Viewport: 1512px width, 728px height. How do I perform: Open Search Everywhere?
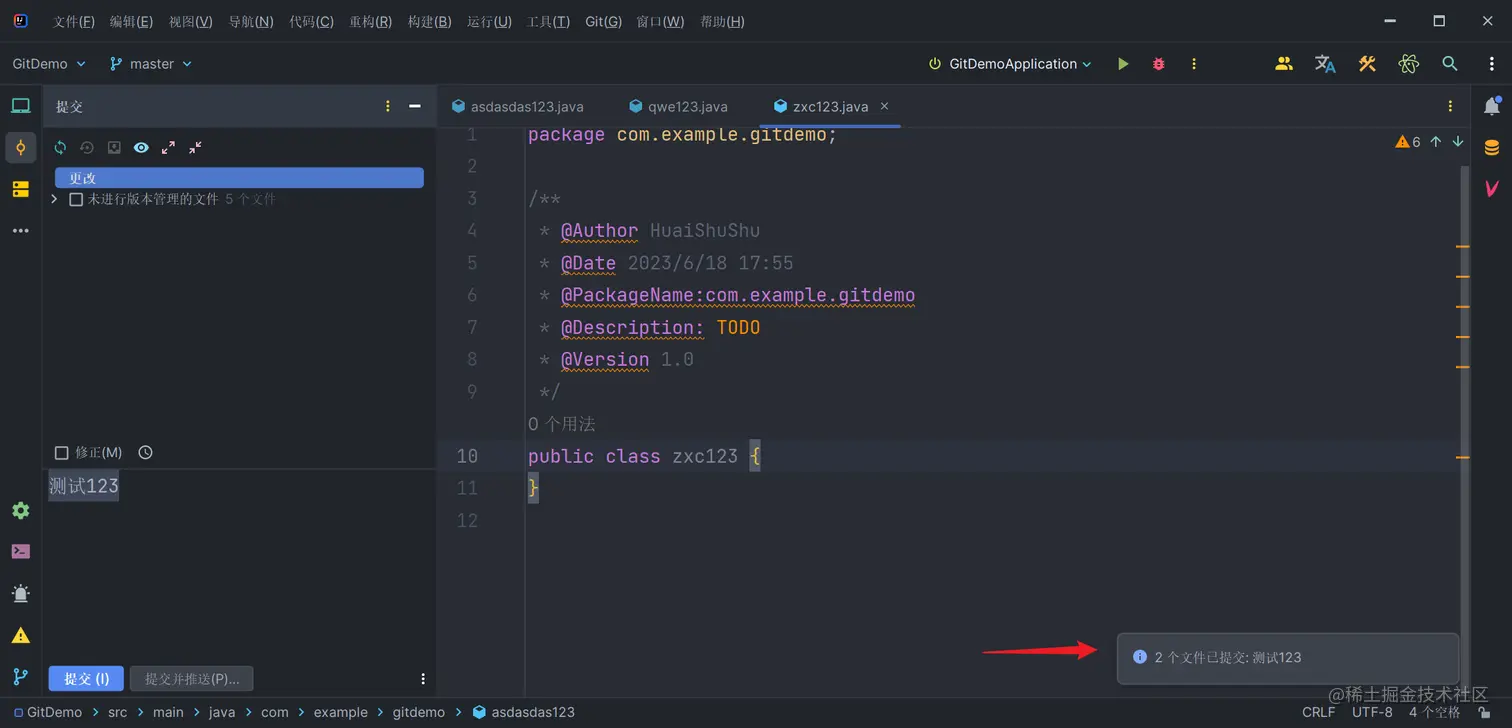pyautogui.click(x=1449, y=64)
